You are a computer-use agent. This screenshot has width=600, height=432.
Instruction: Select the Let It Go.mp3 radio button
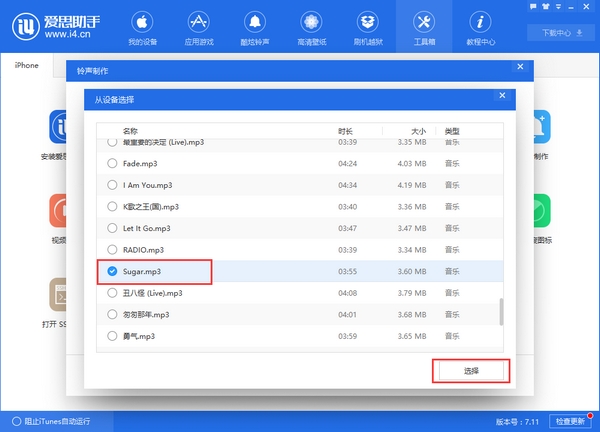tap(112, 228)
